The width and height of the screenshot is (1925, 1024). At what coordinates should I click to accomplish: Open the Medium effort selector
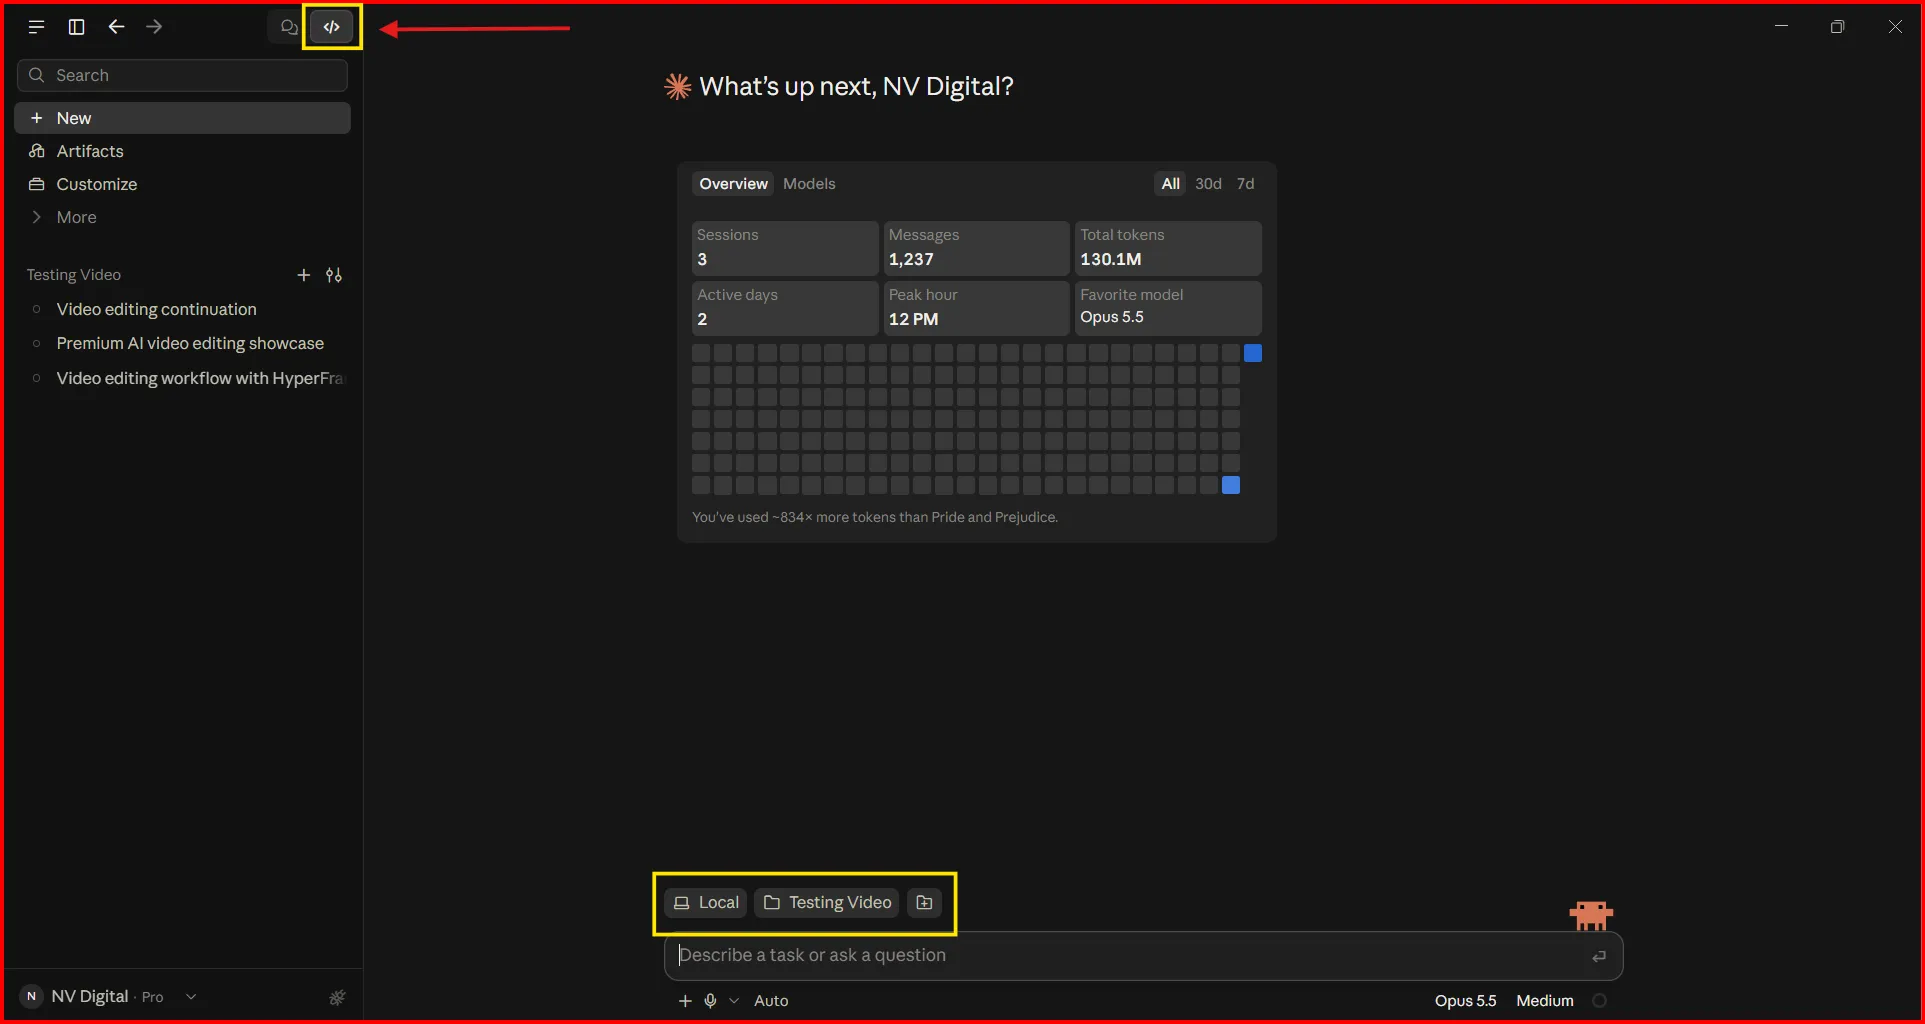(1544, 1001)
